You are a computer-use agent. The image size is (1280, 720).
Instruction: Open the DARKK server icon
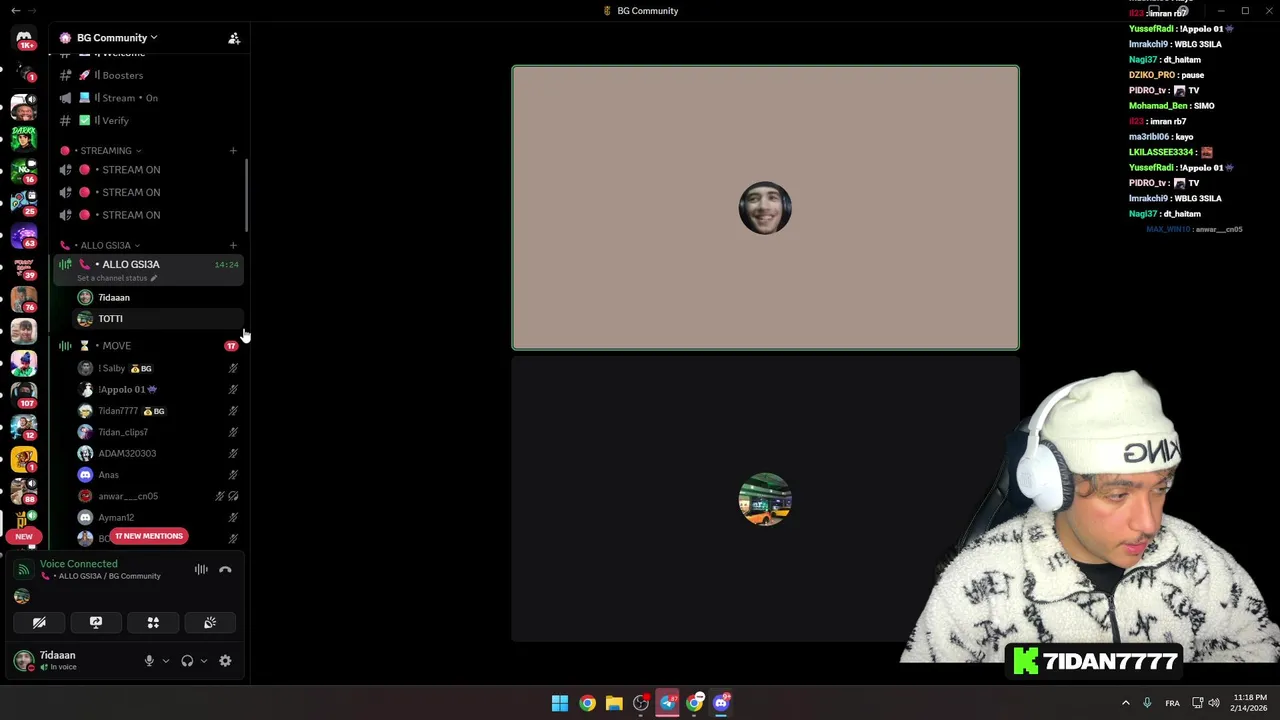point(24,137)
